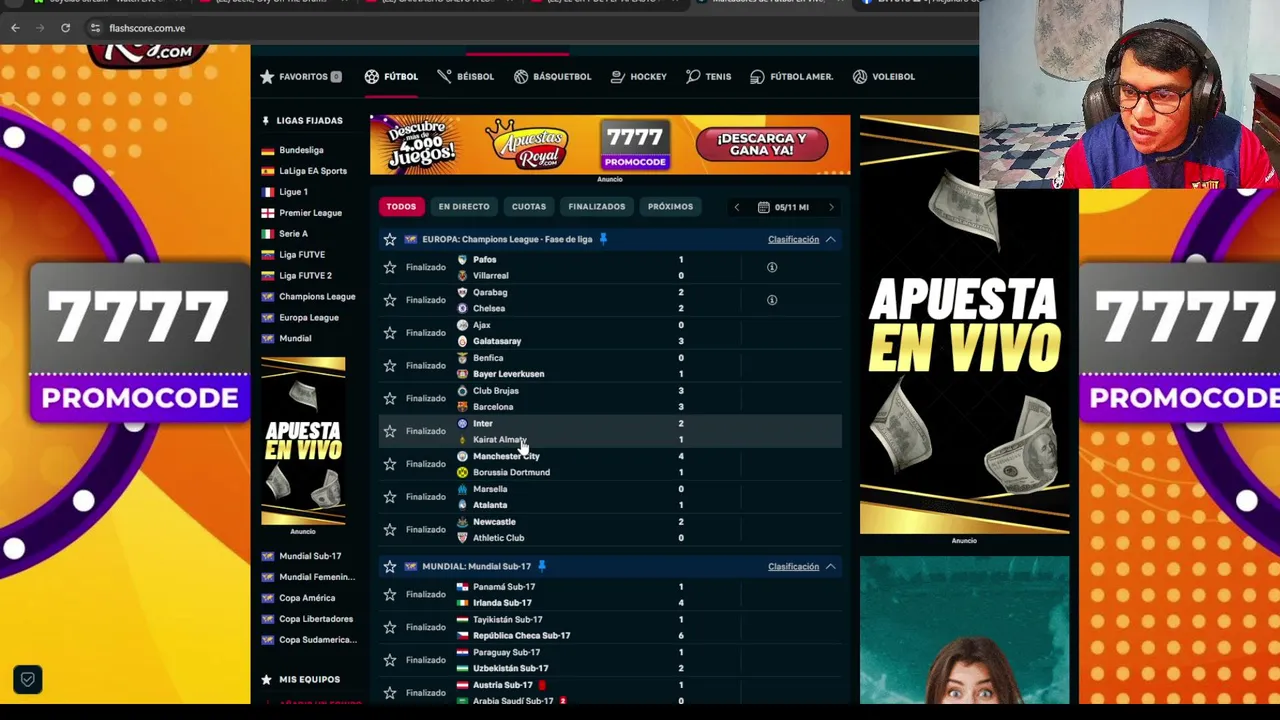Open Copa Libertadores sidebar link

pyautogui.click(x=316, y=619)
